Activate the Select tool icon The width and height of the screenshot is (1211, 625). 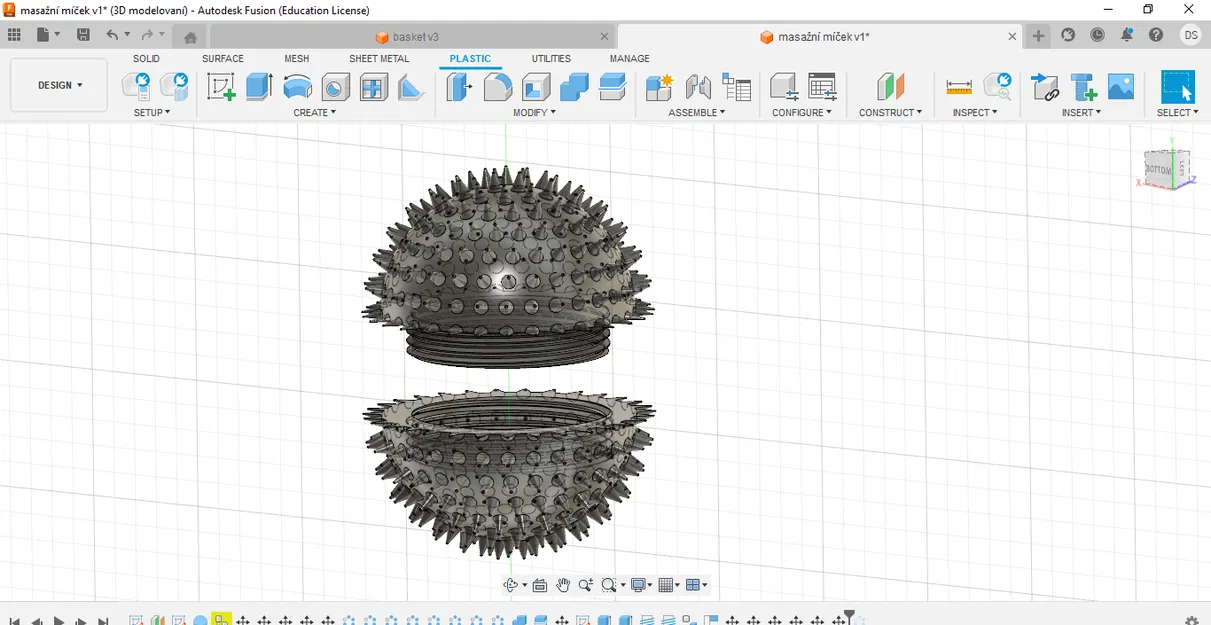(x=1177, y=87)
